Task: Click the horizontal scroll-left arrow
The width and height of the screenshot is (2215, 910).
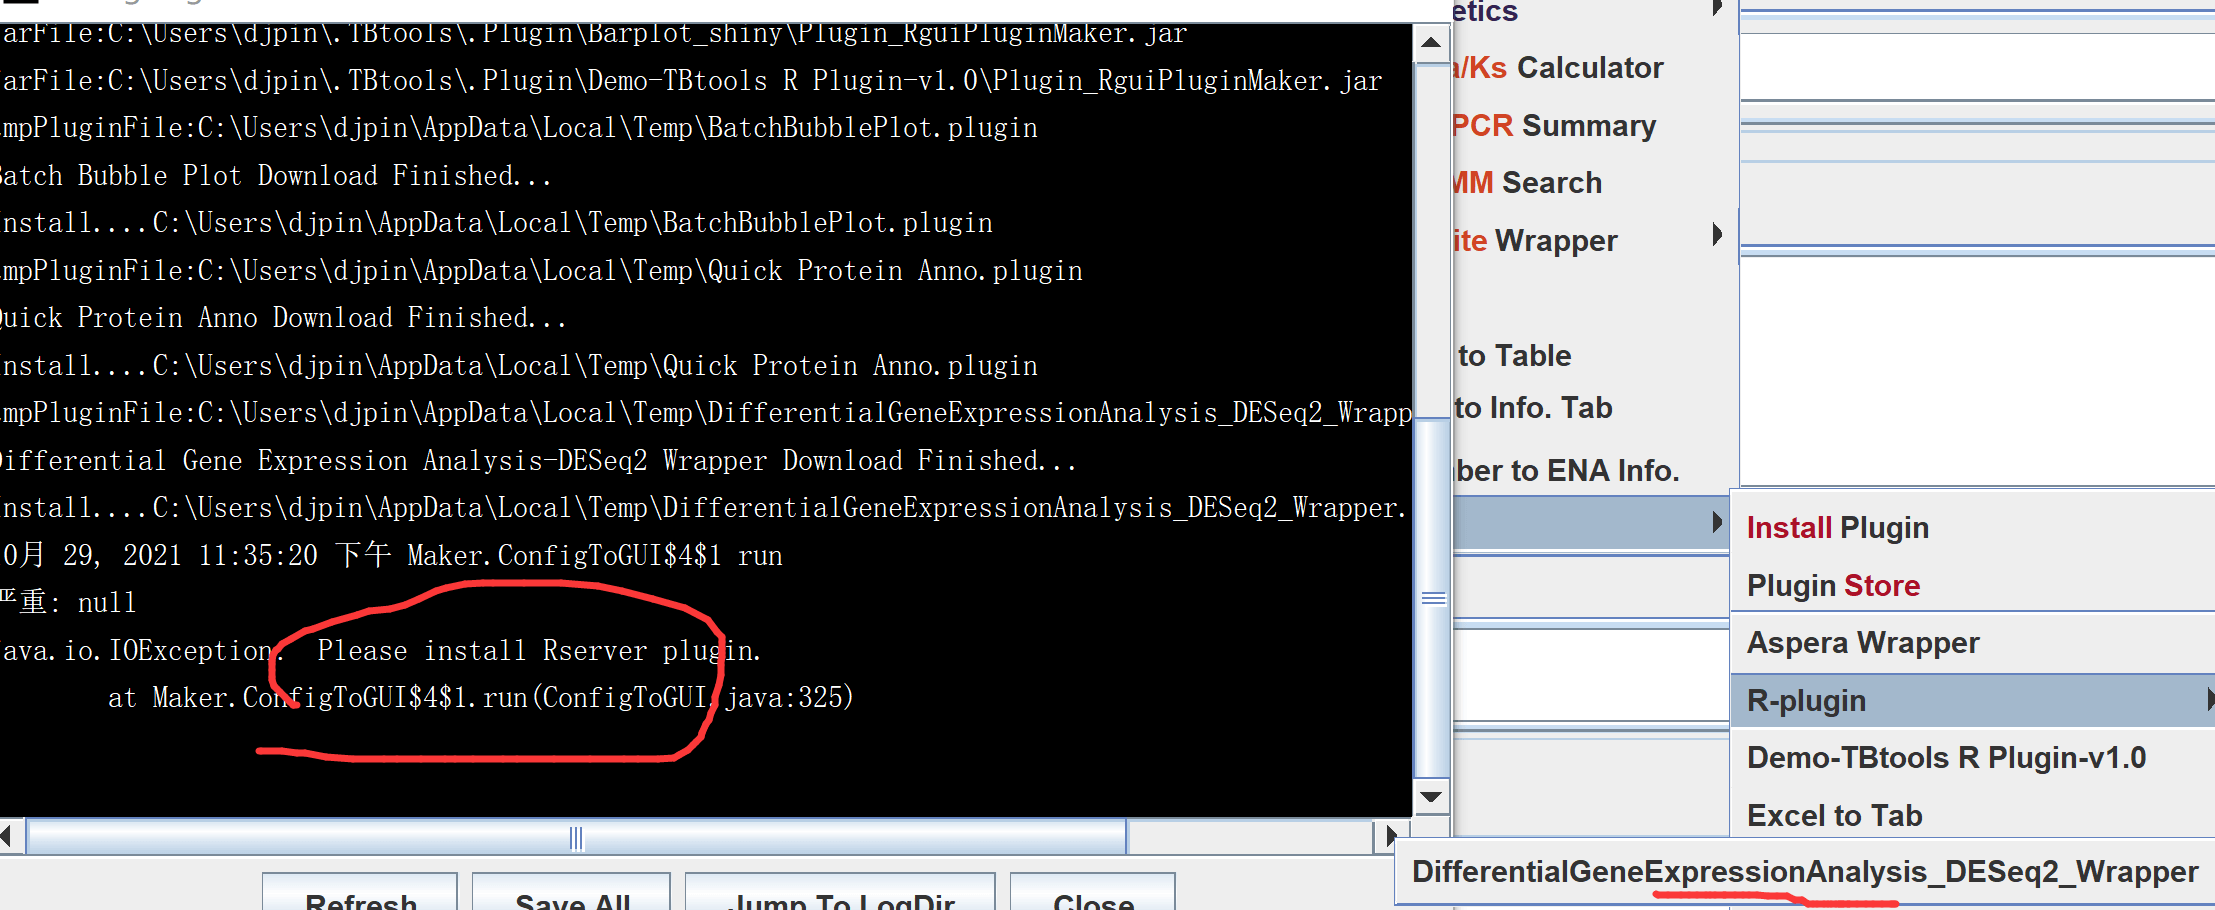Action: [x=8, y=836]
